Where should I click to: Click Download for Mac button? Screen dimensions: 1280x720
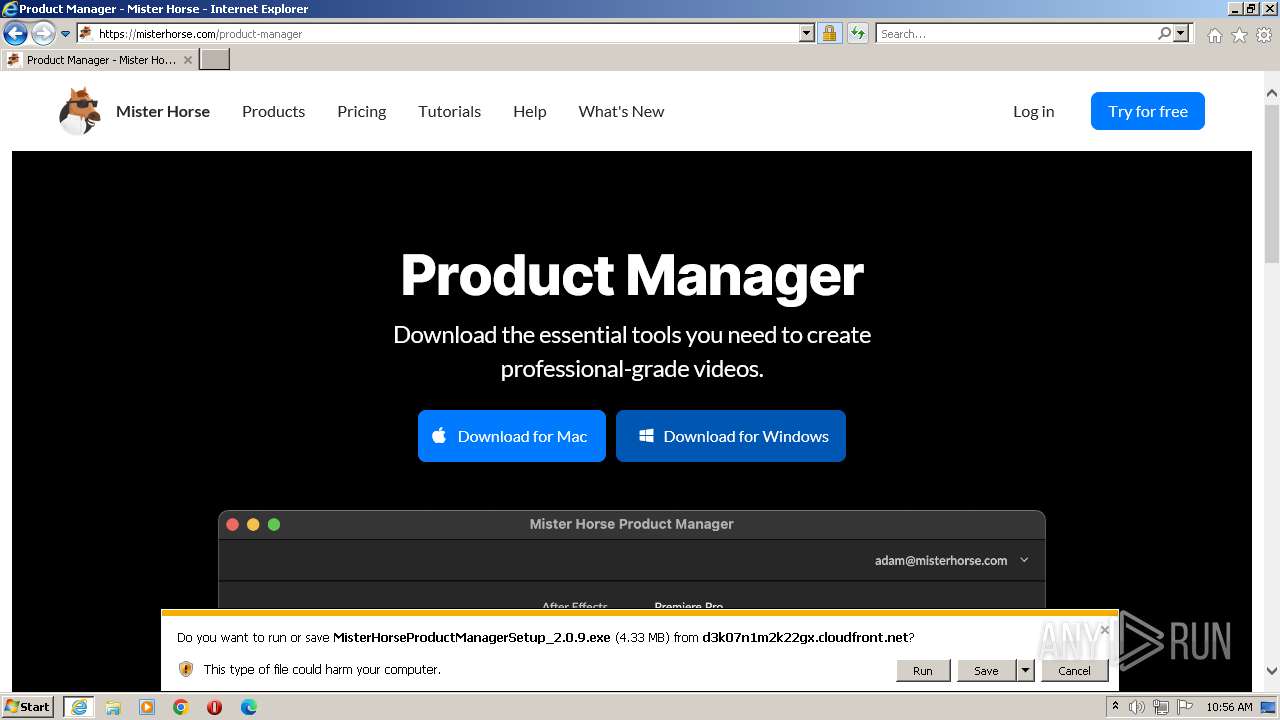pos(512,436)
